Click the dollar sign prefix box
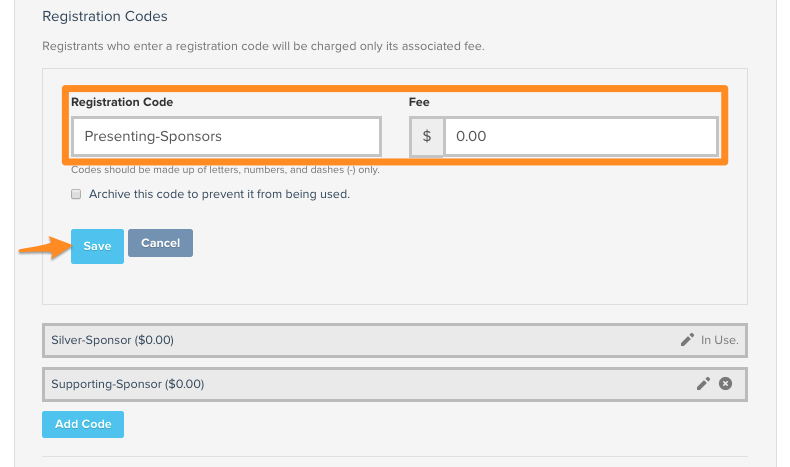 427,137
